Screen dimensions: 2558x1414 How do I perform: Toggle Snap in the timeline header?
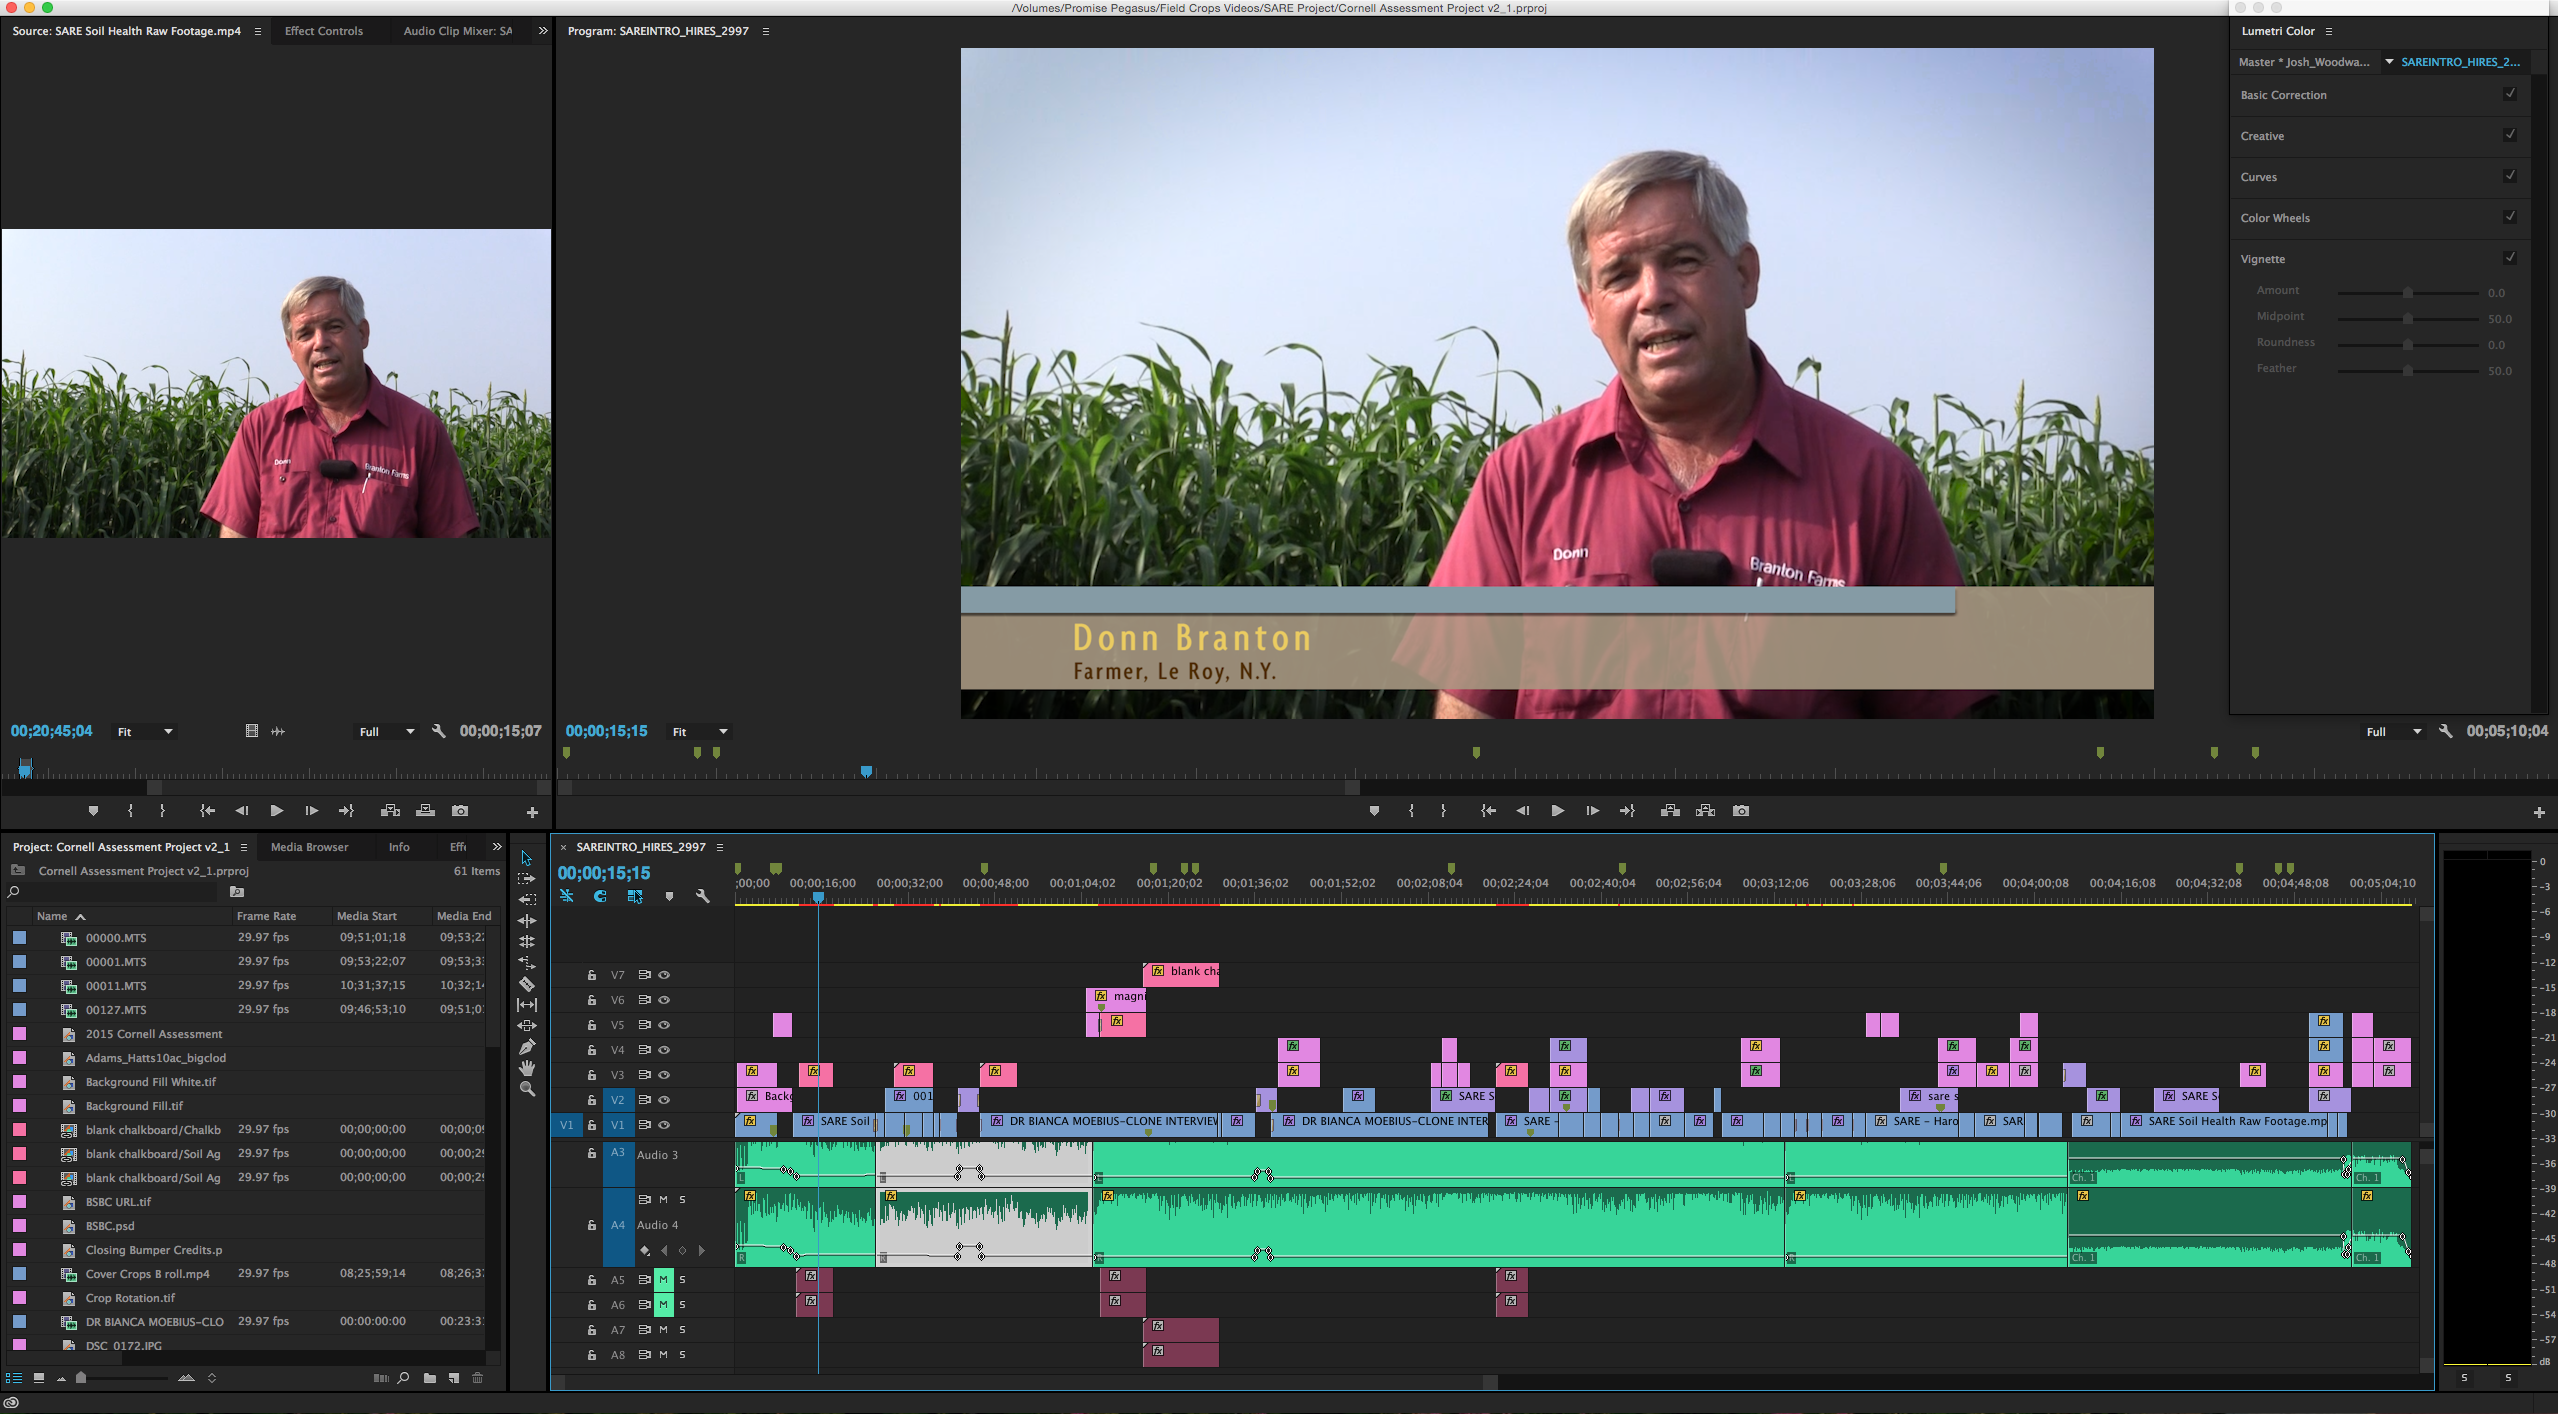point(600,896)
